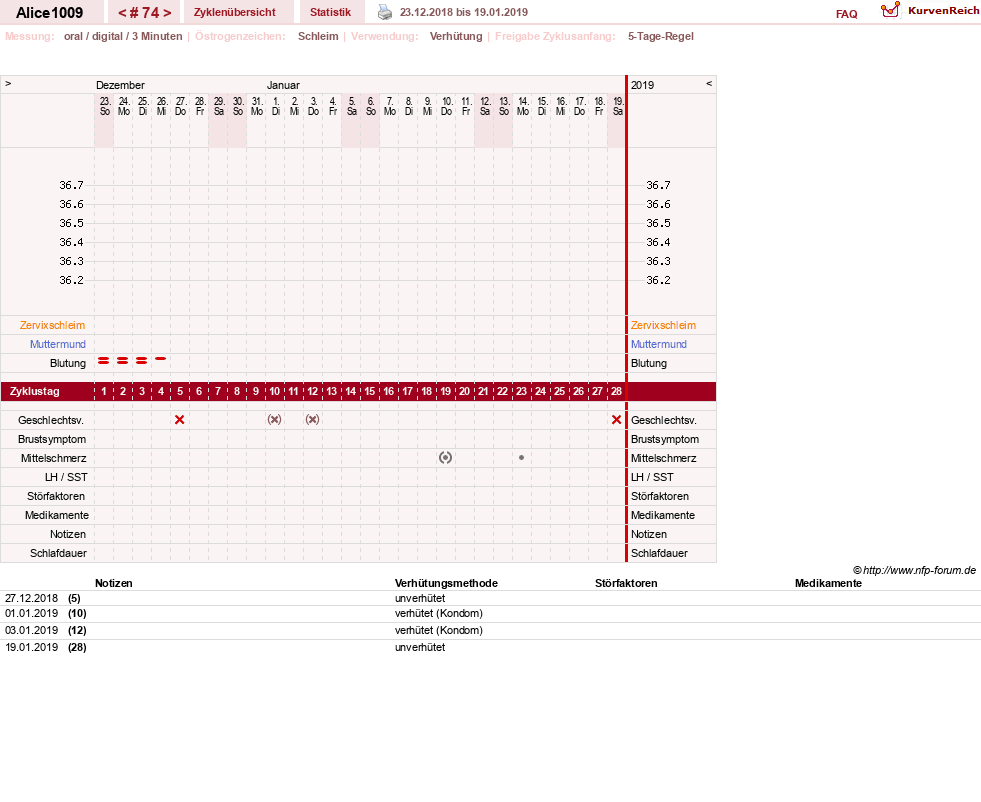This screenshot has height=802, width=981.
Task: Click the KurvenReich crown logo
Action: coord(890,10)
